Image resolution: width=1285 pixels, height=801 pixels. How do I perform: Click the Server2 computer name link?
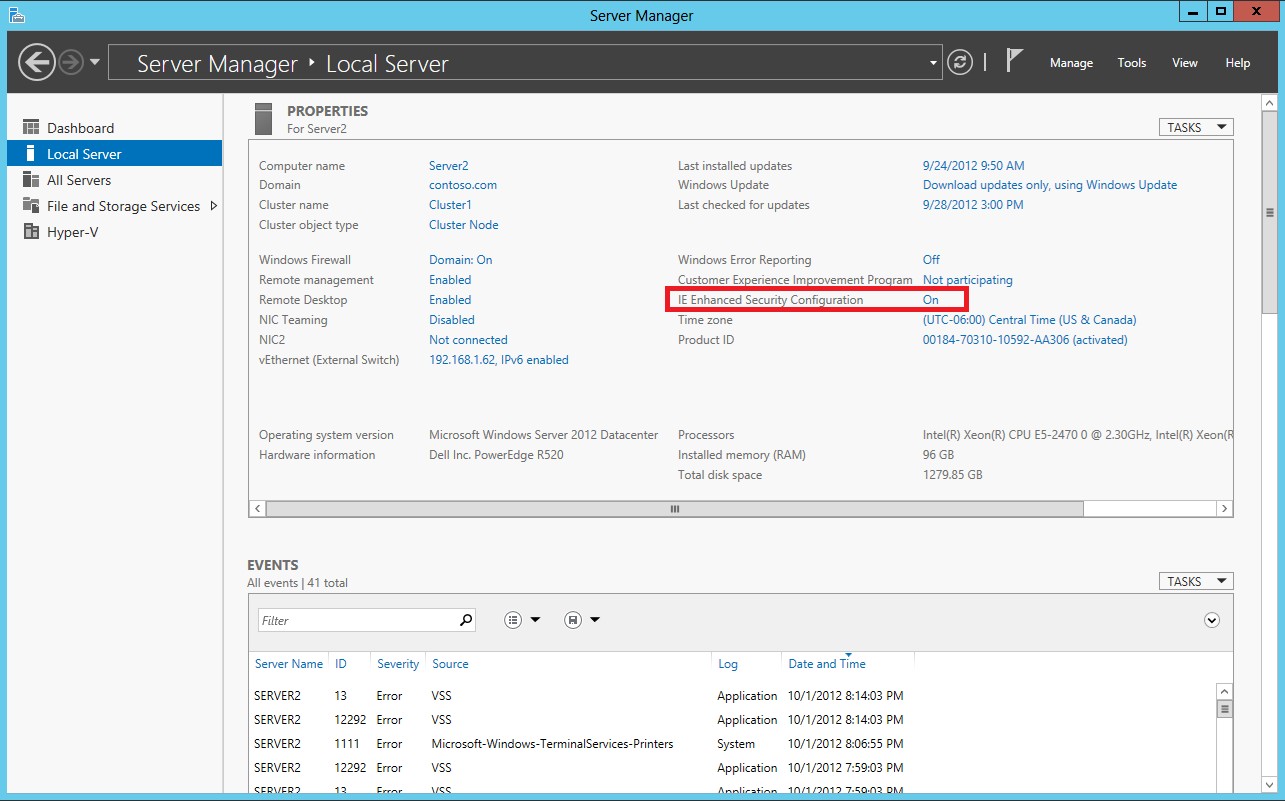click(x=448, y=166)
